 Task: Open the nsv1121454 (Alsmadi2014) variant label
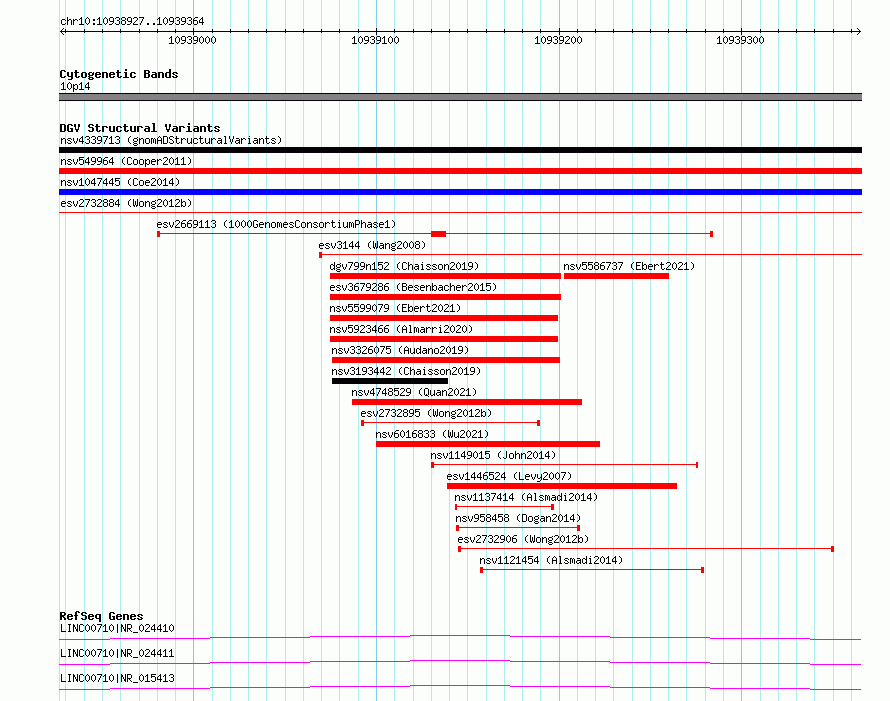551,560
